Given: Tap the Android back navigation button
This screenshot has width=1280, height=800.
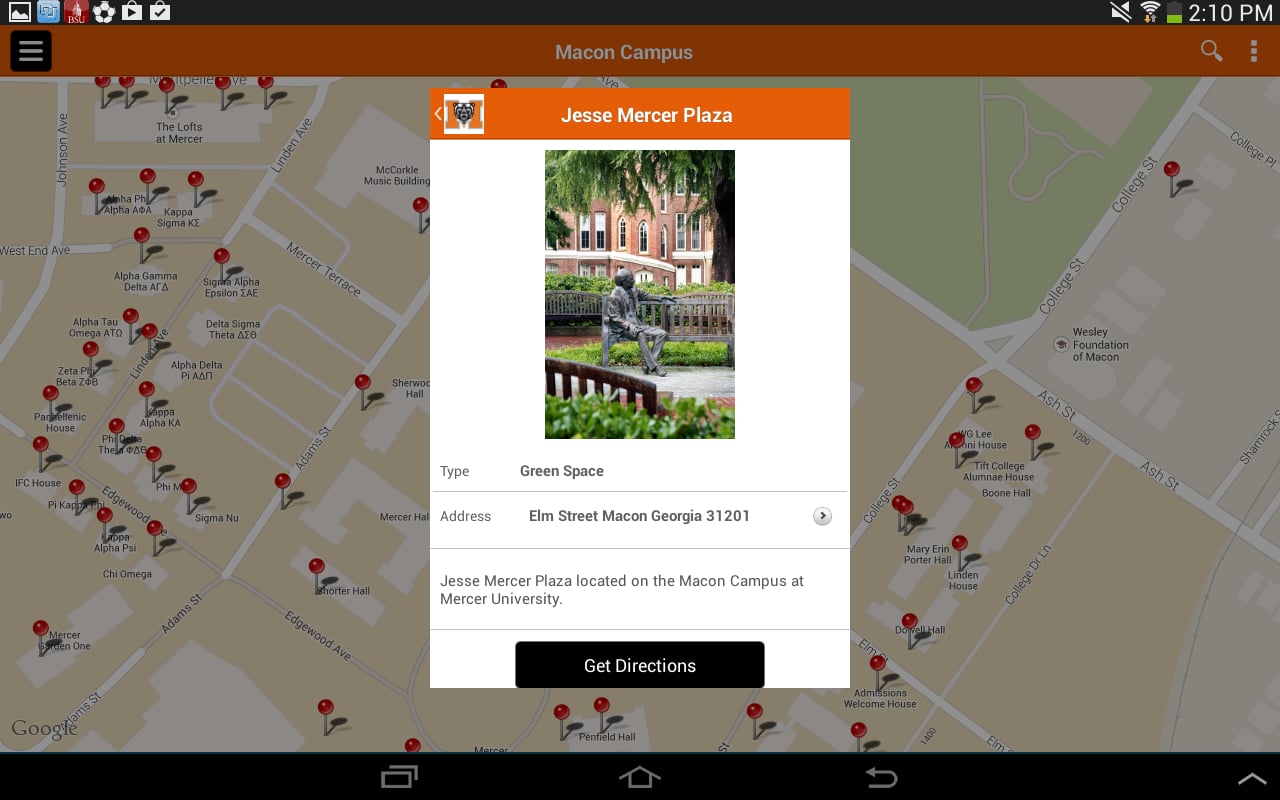Looking at the screenshot, I should click(880, 777).
